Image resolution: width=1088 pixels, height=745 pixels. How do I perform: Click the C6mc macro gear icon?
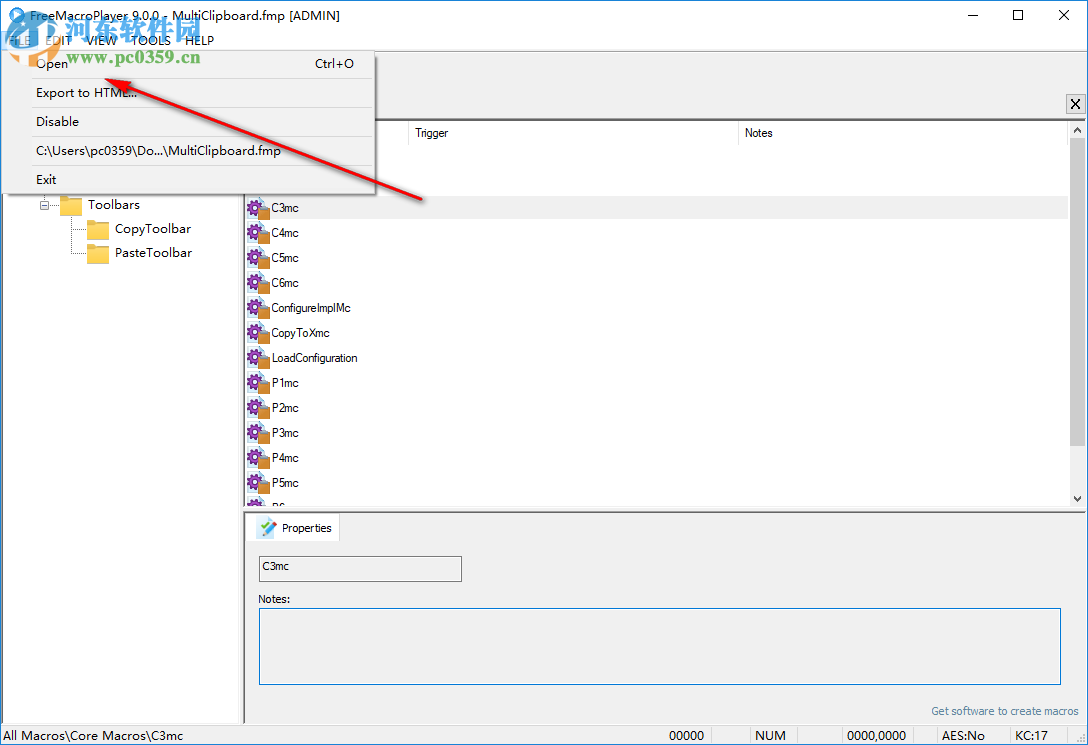point(258,283)
